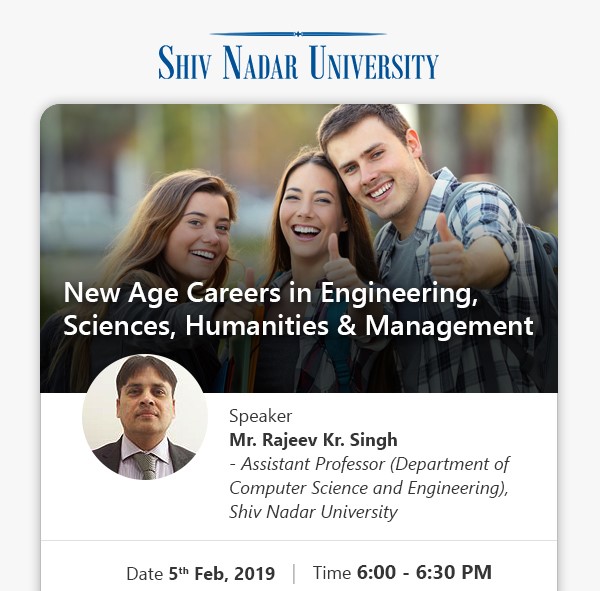Click the horizontal separator below speaker details

(x=299, y=541)
